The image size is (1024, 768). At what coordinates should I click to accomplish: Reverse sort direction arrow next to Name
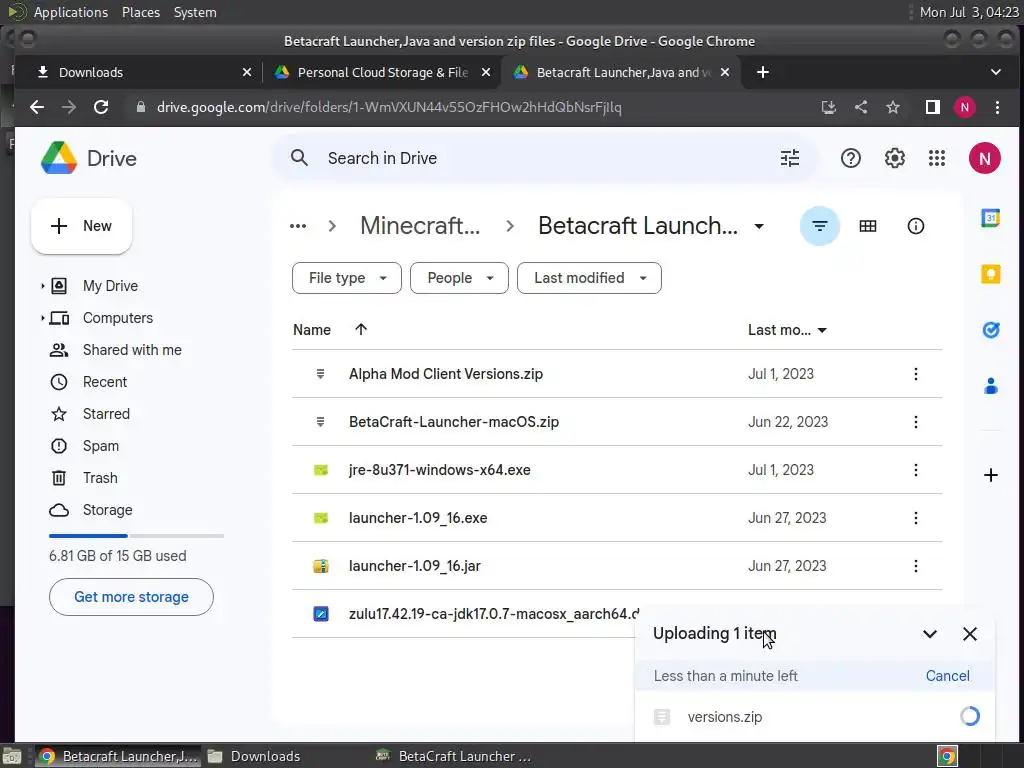(360, 330)
